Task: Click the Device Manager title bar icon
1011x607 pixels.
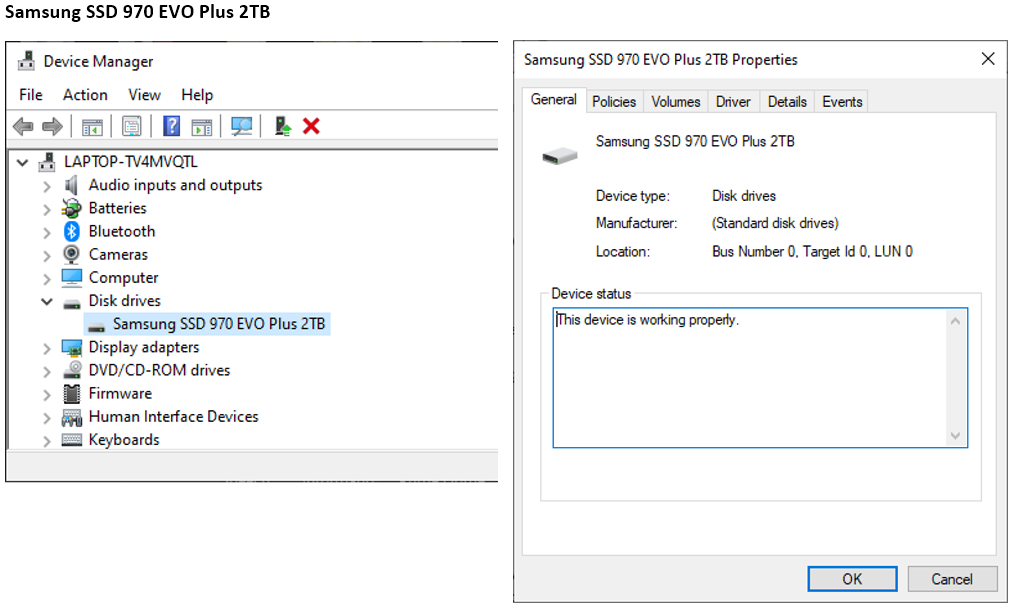Action: tap(26, 61)
